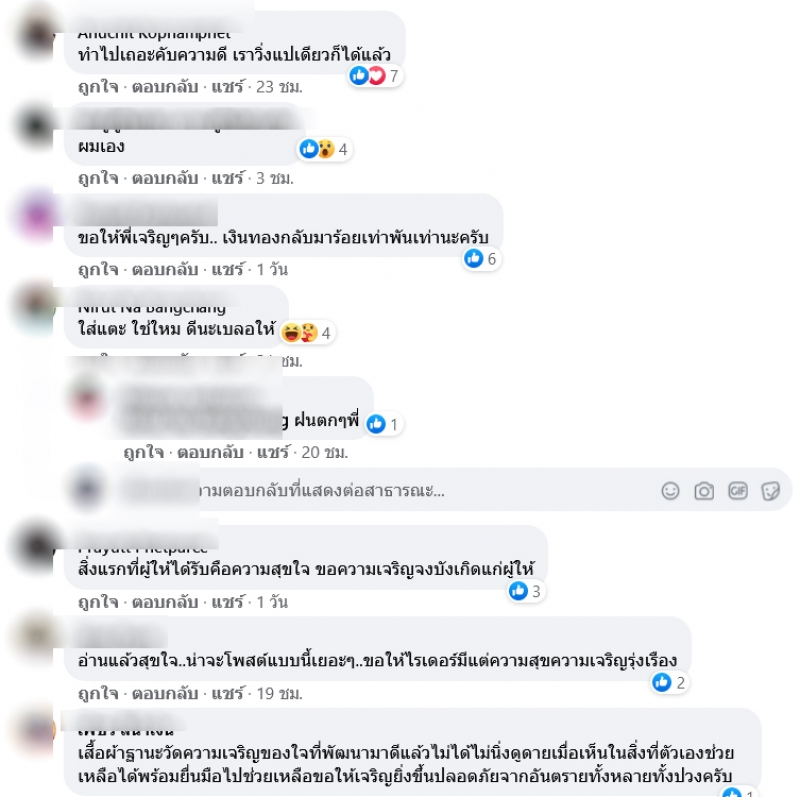Click the public reply text field

pyautogui.click(x=388, y=491)
